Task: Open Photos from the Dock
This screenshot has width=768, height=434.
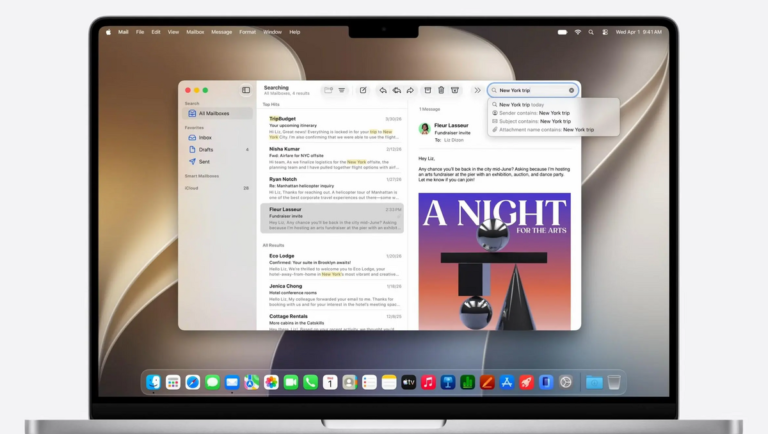Action: point(271,382)
